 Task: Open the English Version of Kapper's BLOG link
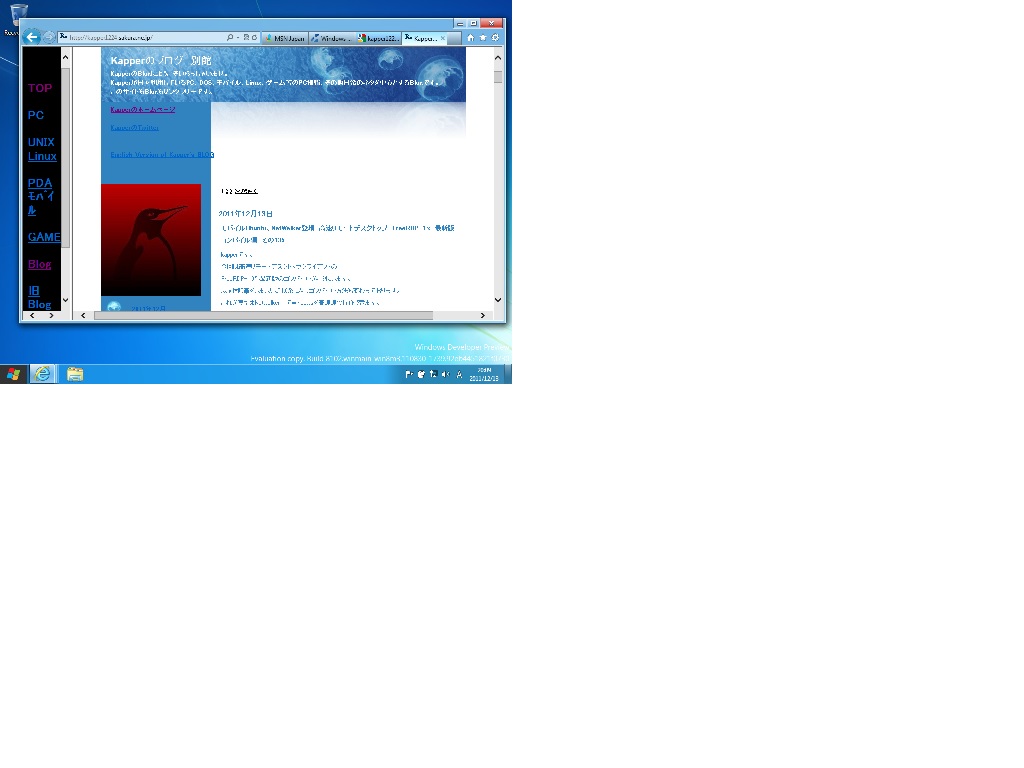pos(162,155)
